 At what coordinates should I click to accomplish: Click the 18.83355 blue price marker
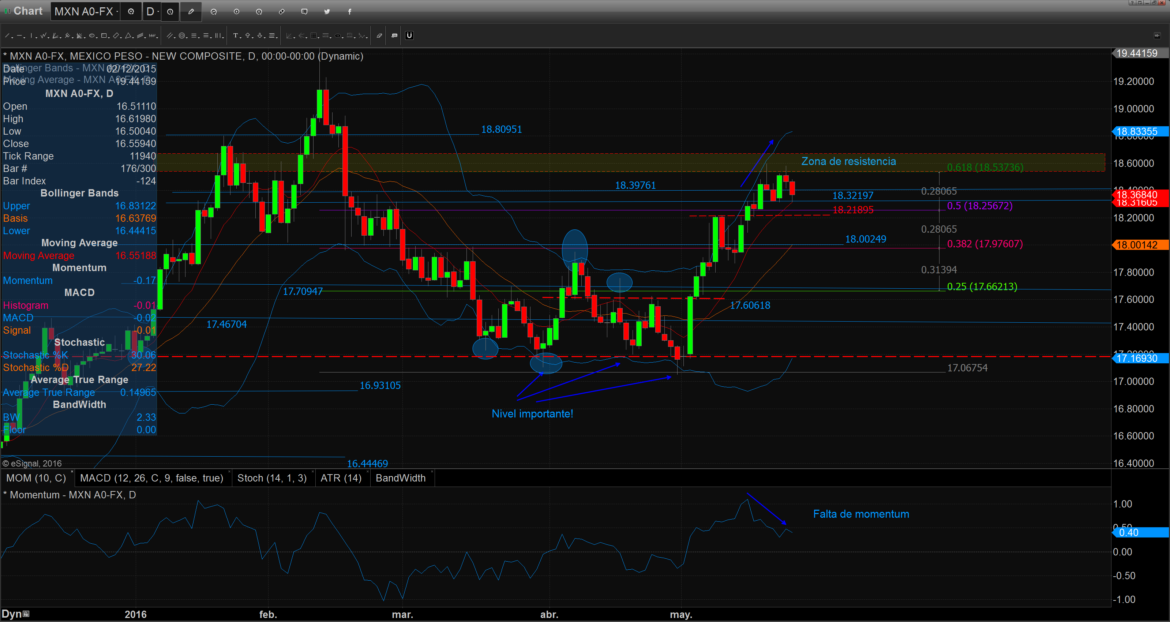[x=1140, y=131]
